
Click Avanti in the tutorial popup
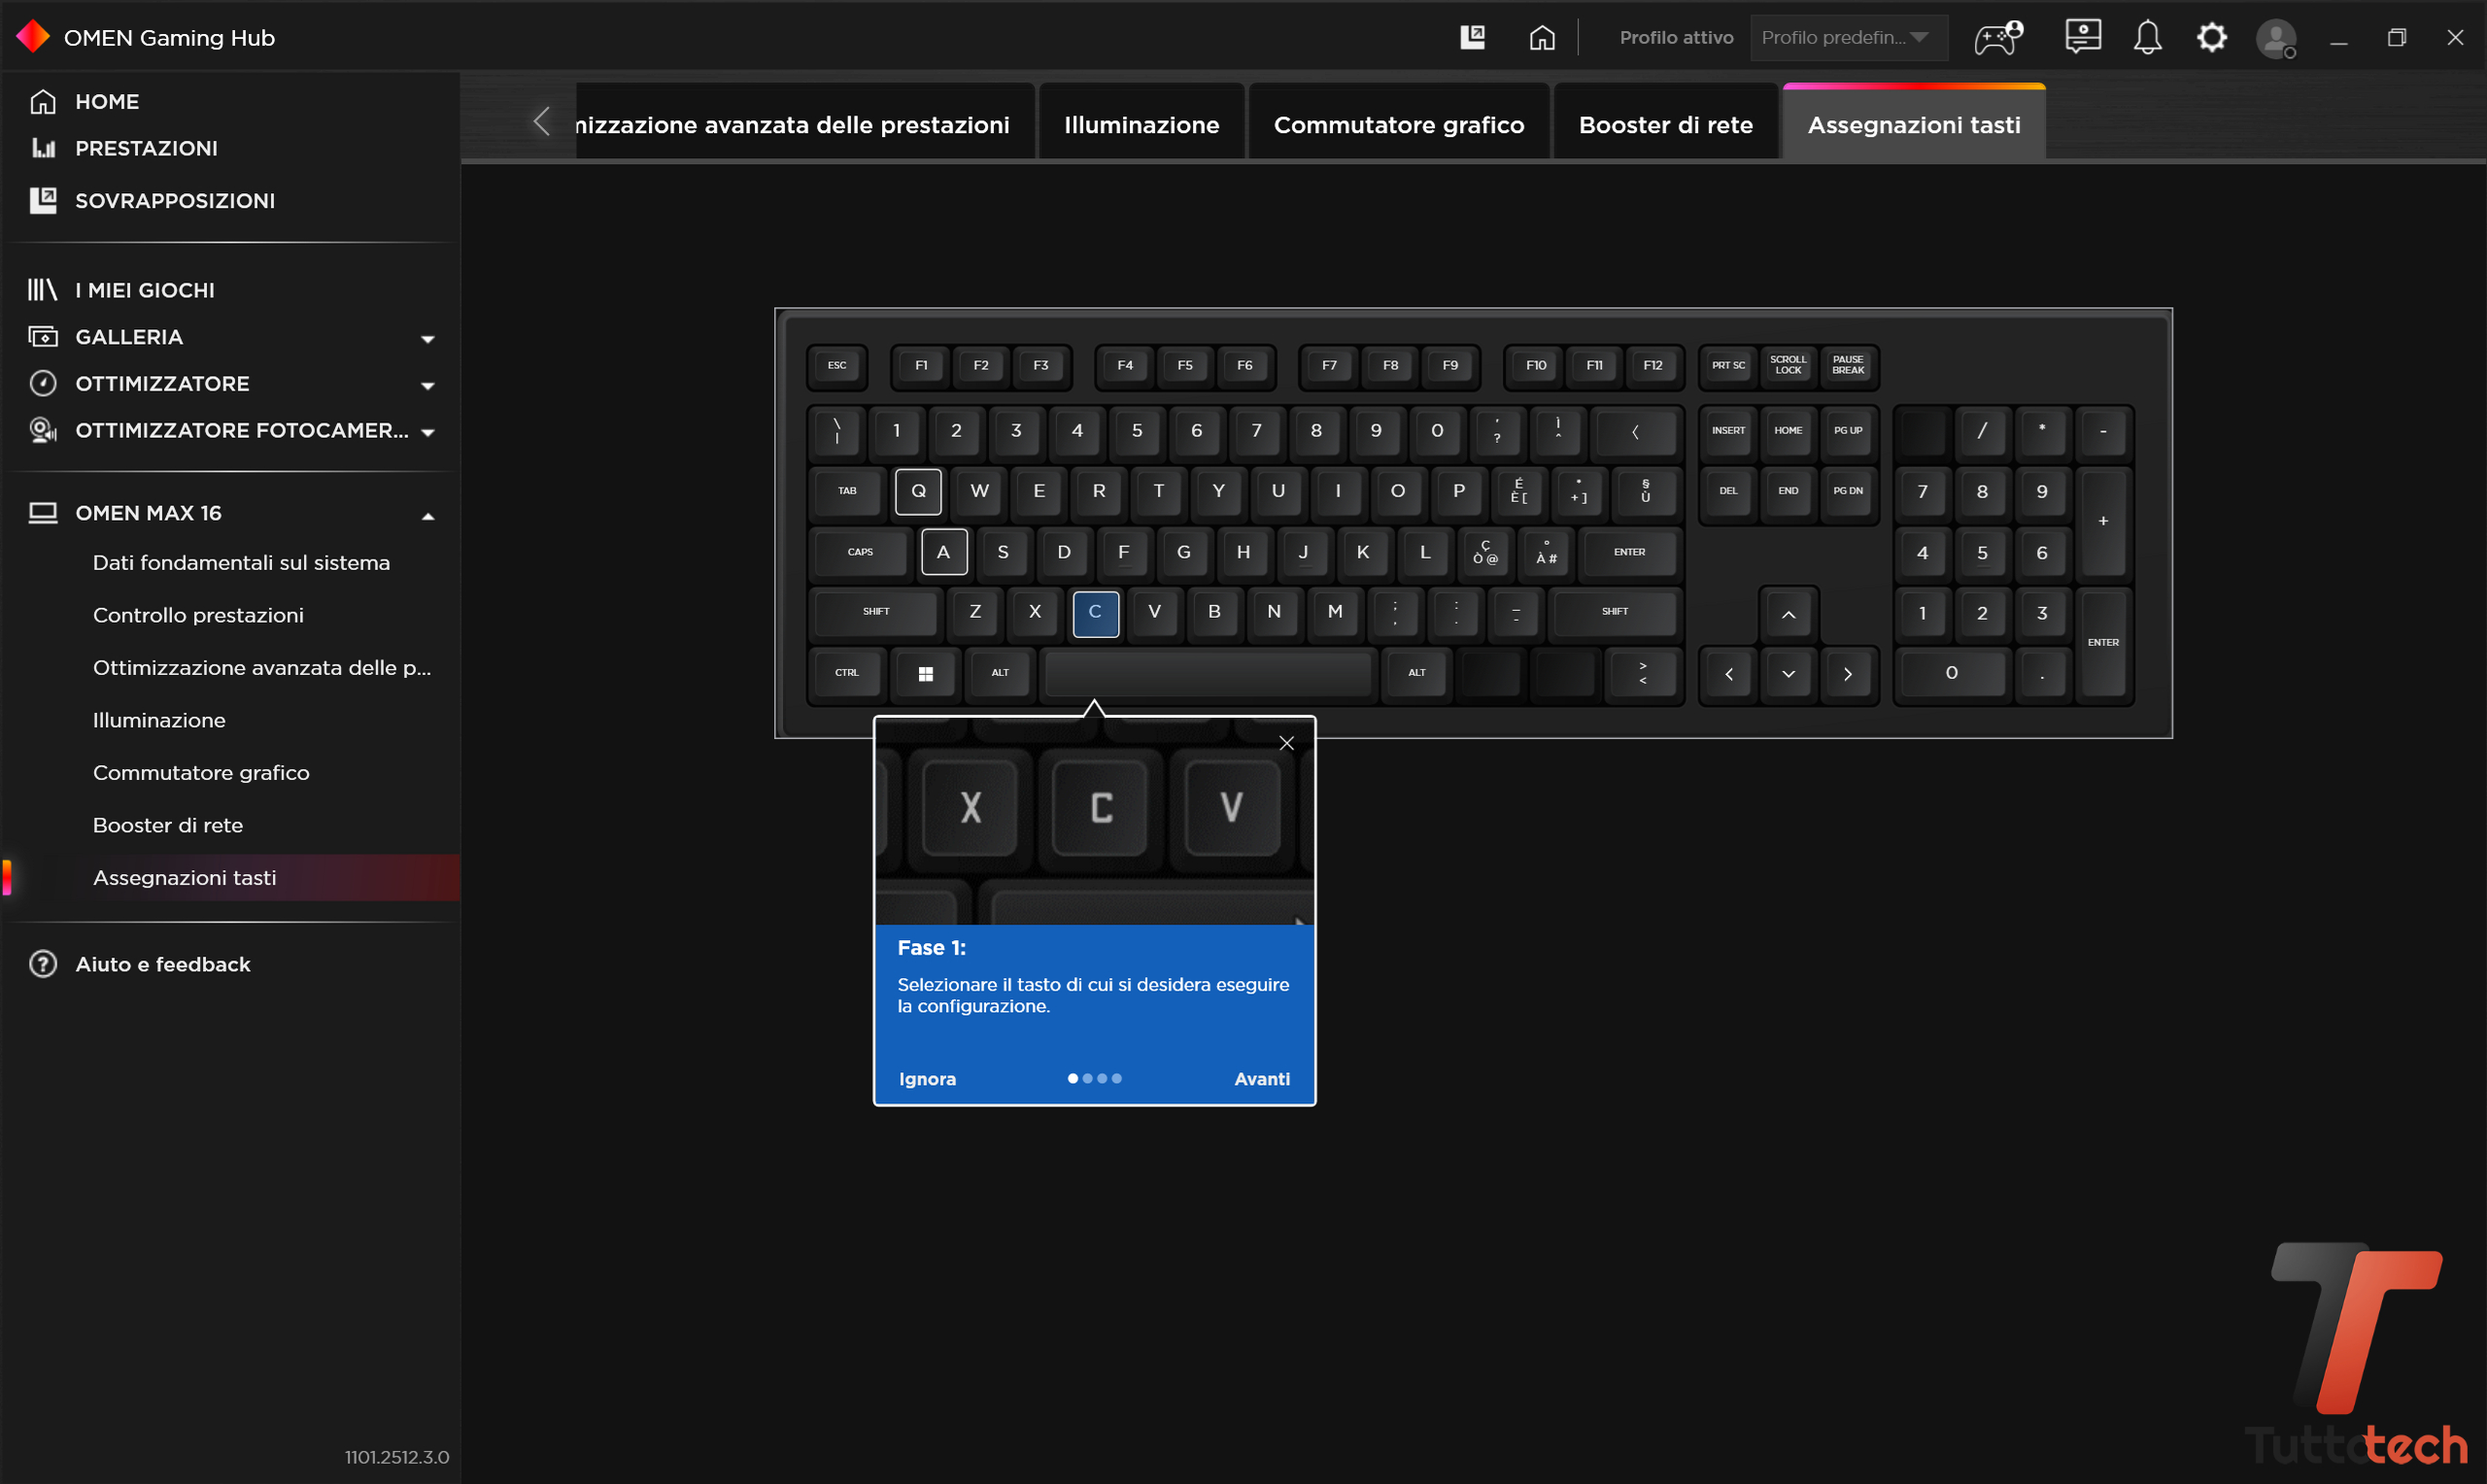click(1261, 1079)
